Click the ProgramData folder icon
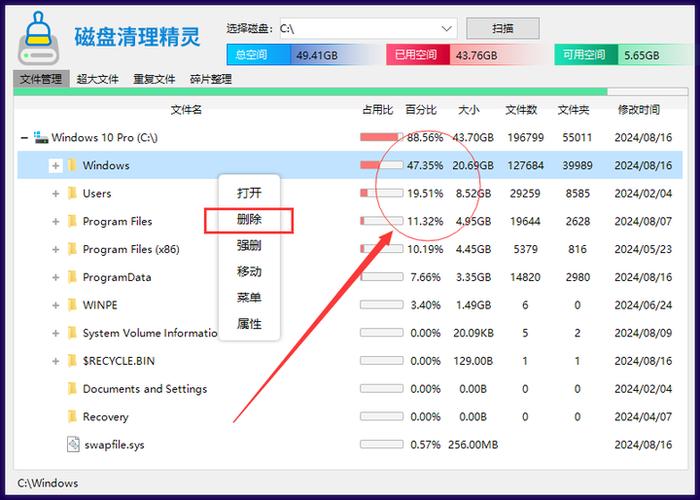Screen dimensions: 700x500 coord(72,277)
